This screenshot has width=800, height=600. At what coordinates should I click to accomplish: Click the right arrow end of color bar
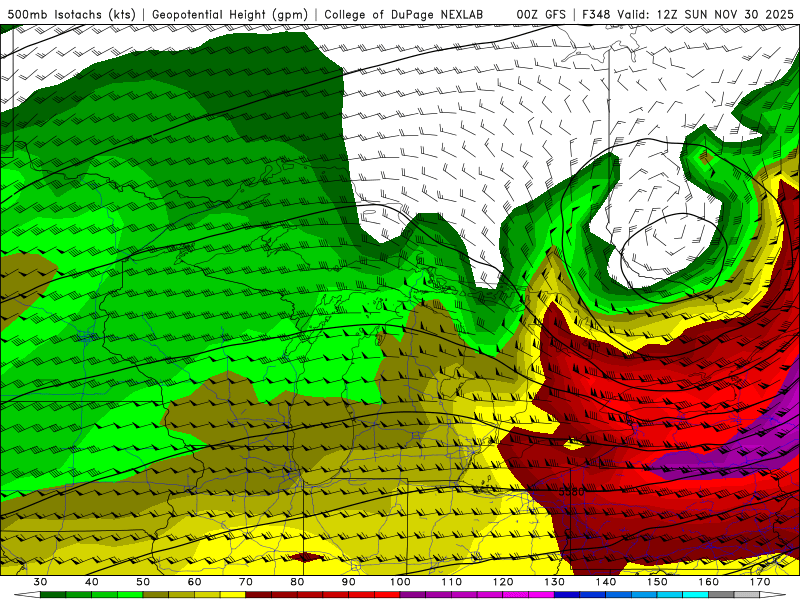tap(773, 595)
